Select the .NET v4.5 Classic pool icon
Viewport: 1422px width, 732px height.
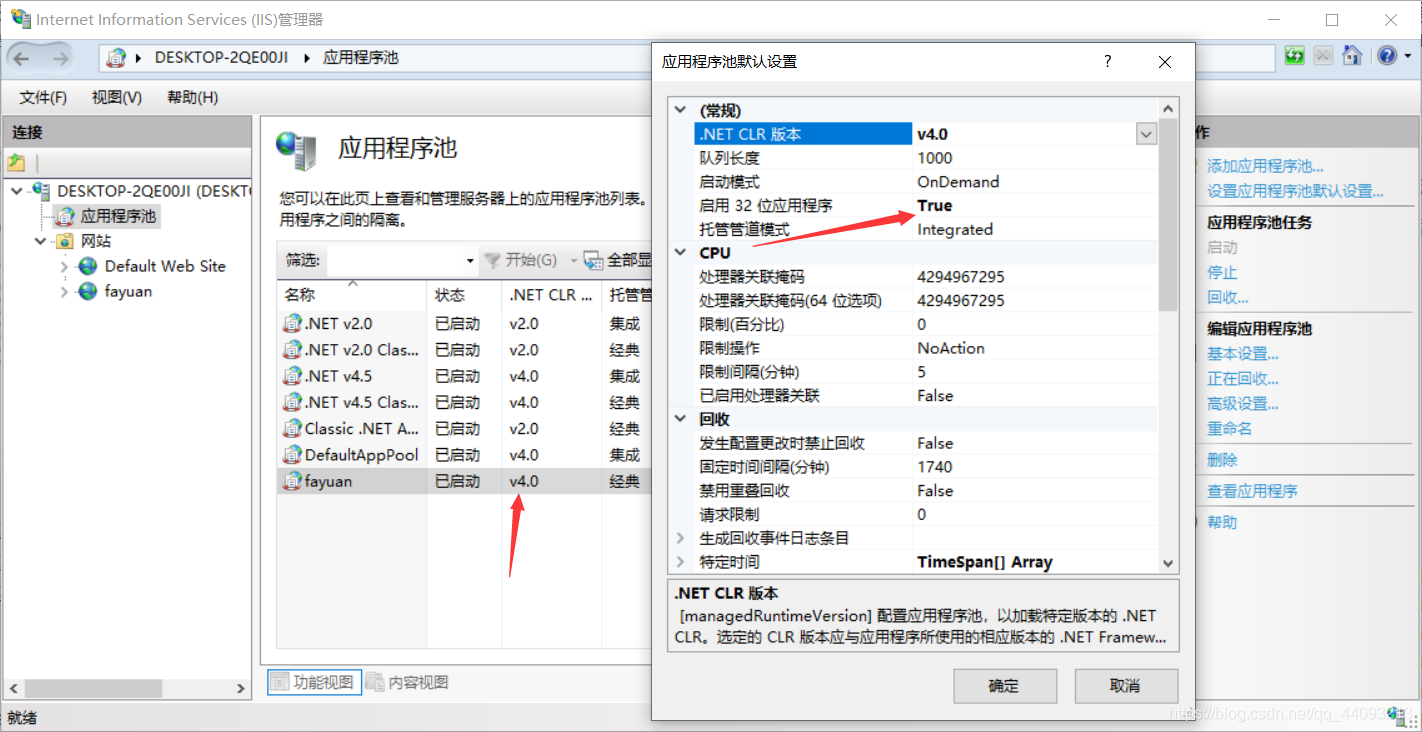coord(292,402)
